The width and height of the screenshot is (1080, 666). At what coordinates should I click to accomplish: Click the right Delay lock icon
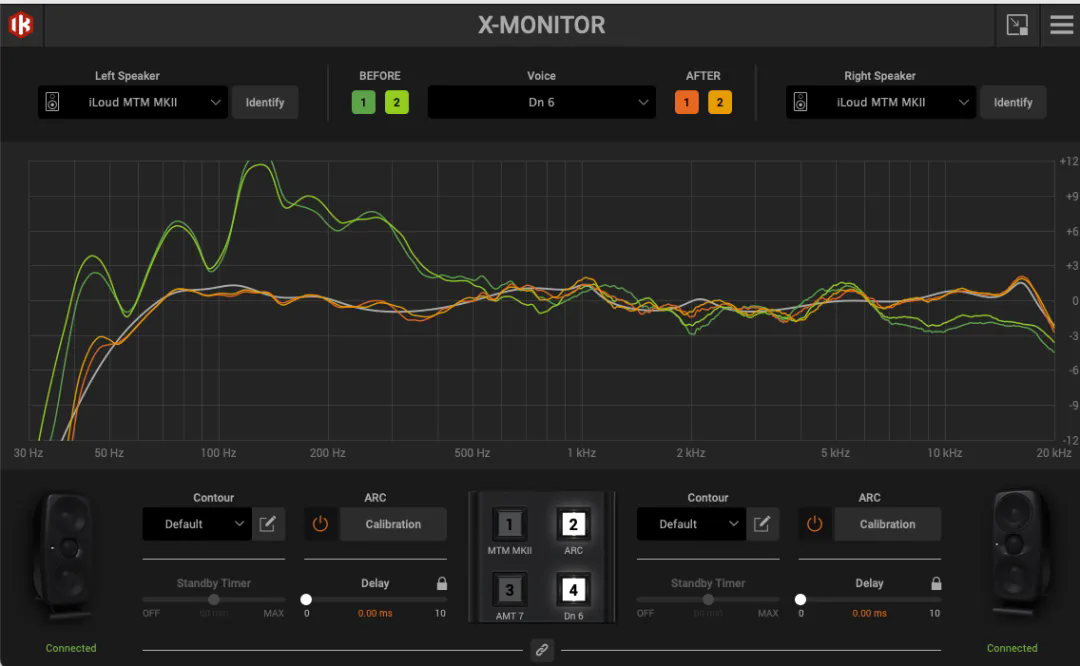click(936, 583)
